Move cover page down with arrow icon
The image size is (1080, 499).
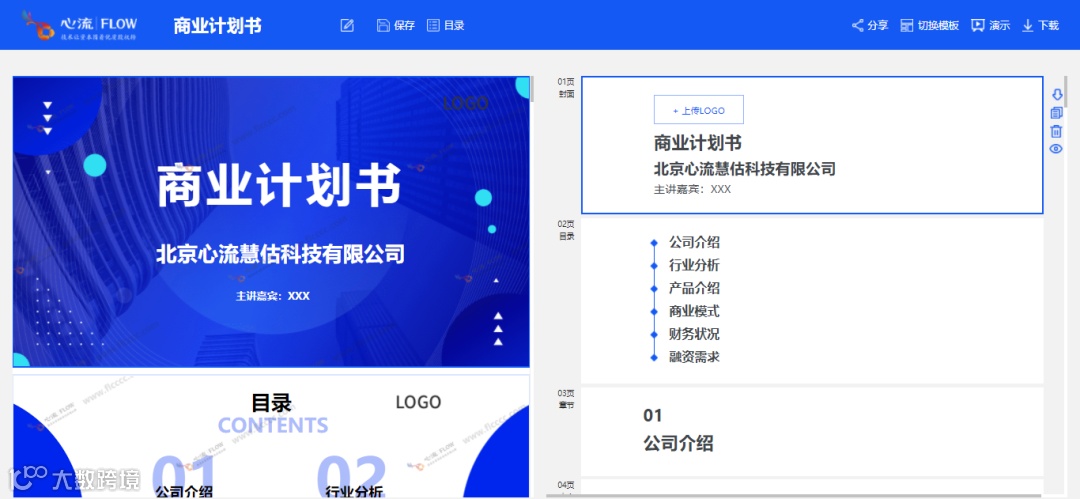[1057, 94]
